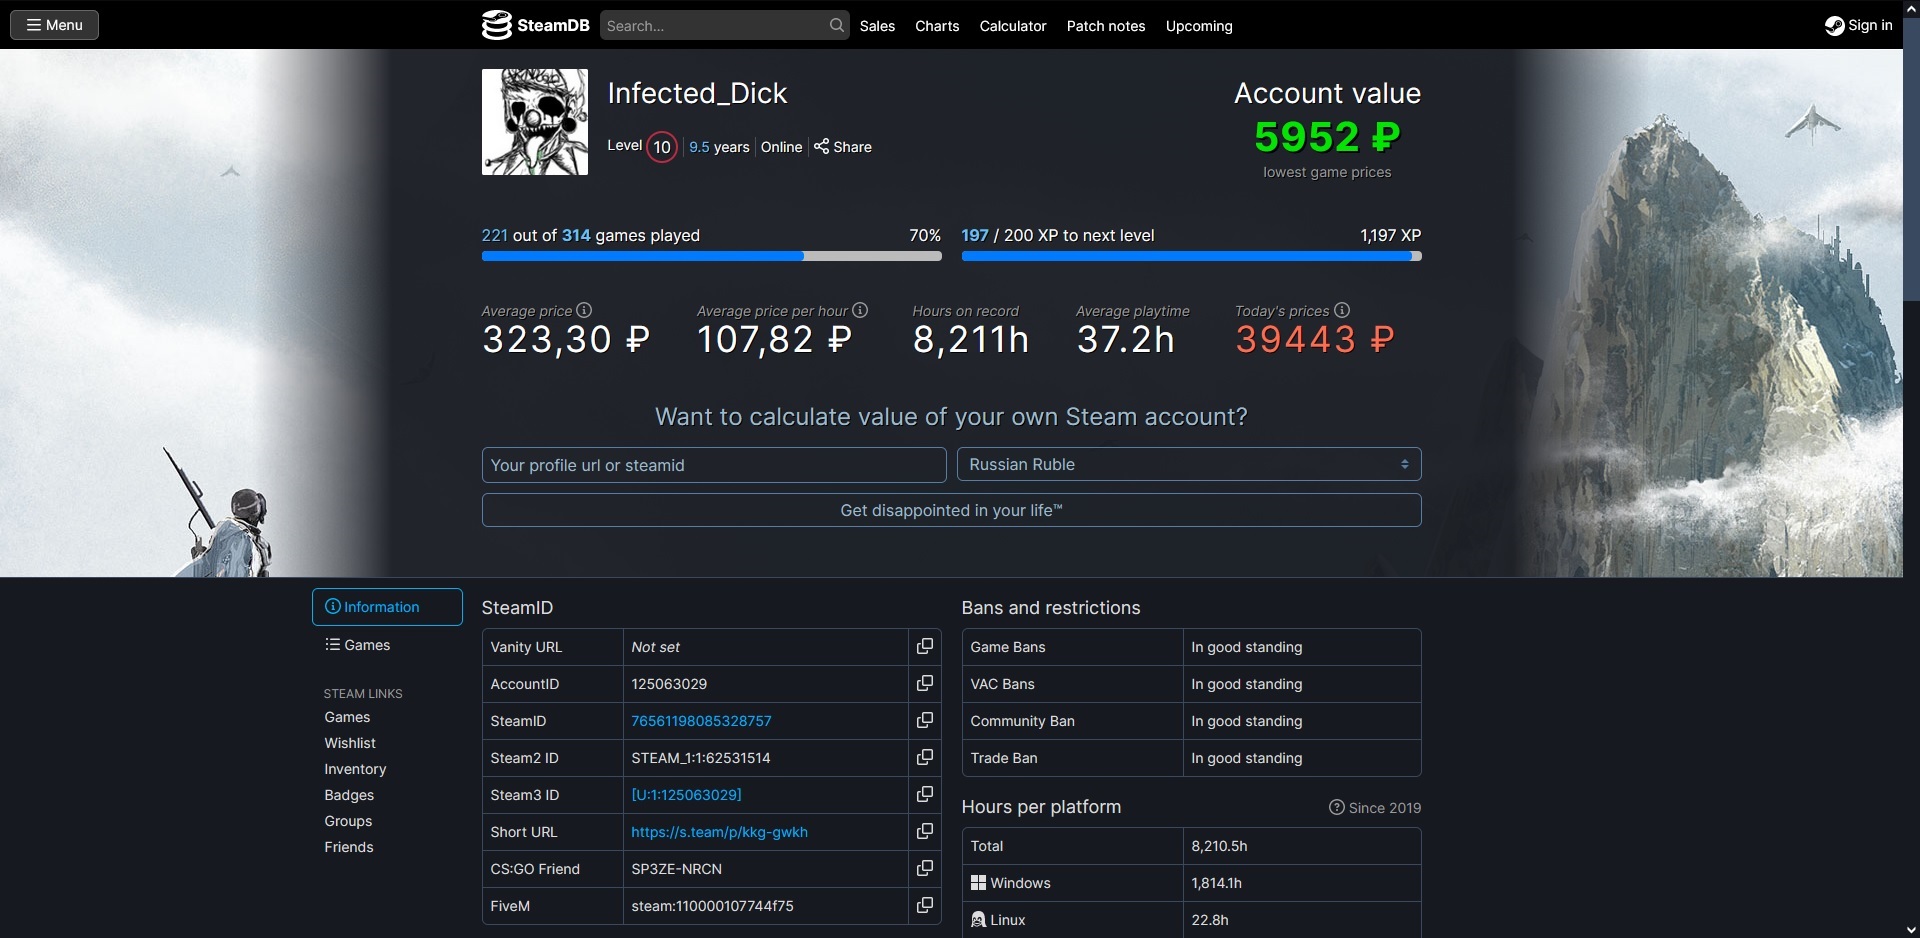Select the Information tab

pos(387,607)
